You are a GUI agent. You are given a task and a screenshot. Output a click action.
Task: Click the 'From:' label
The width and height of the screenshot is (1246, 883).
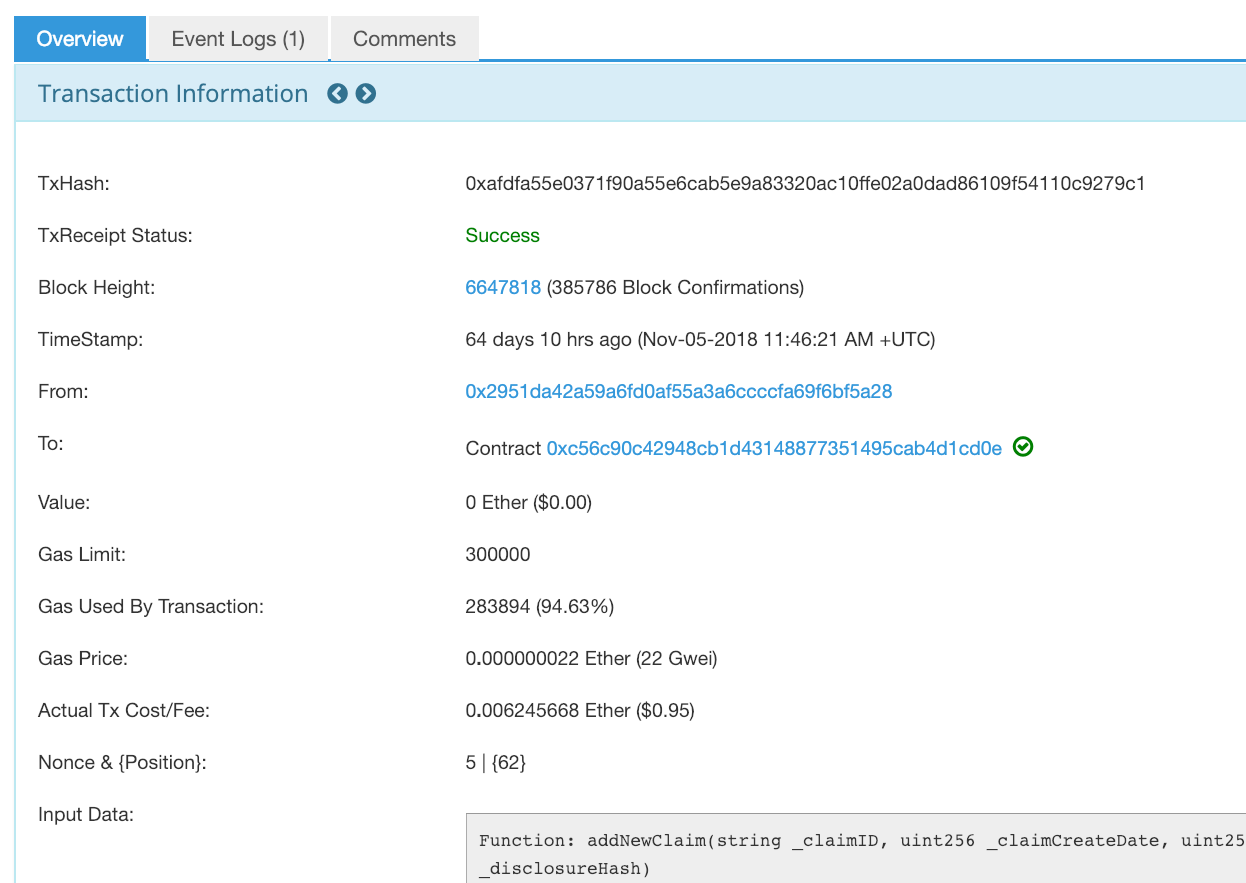point(63,391)
